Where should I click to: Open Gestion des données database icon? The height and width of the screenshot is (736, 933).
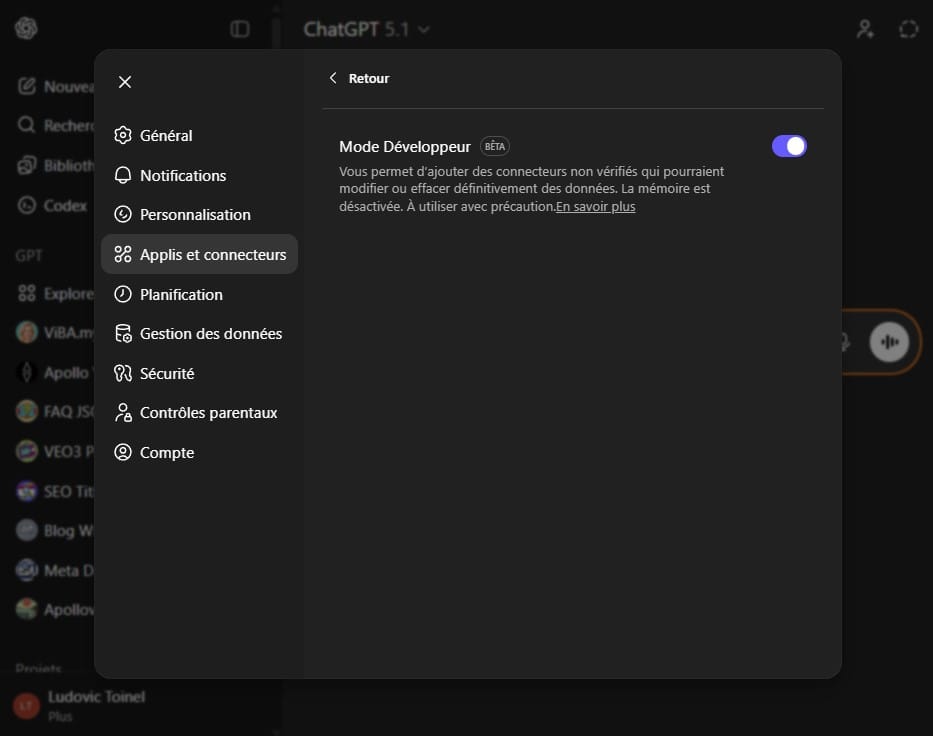tap(123, 334)
